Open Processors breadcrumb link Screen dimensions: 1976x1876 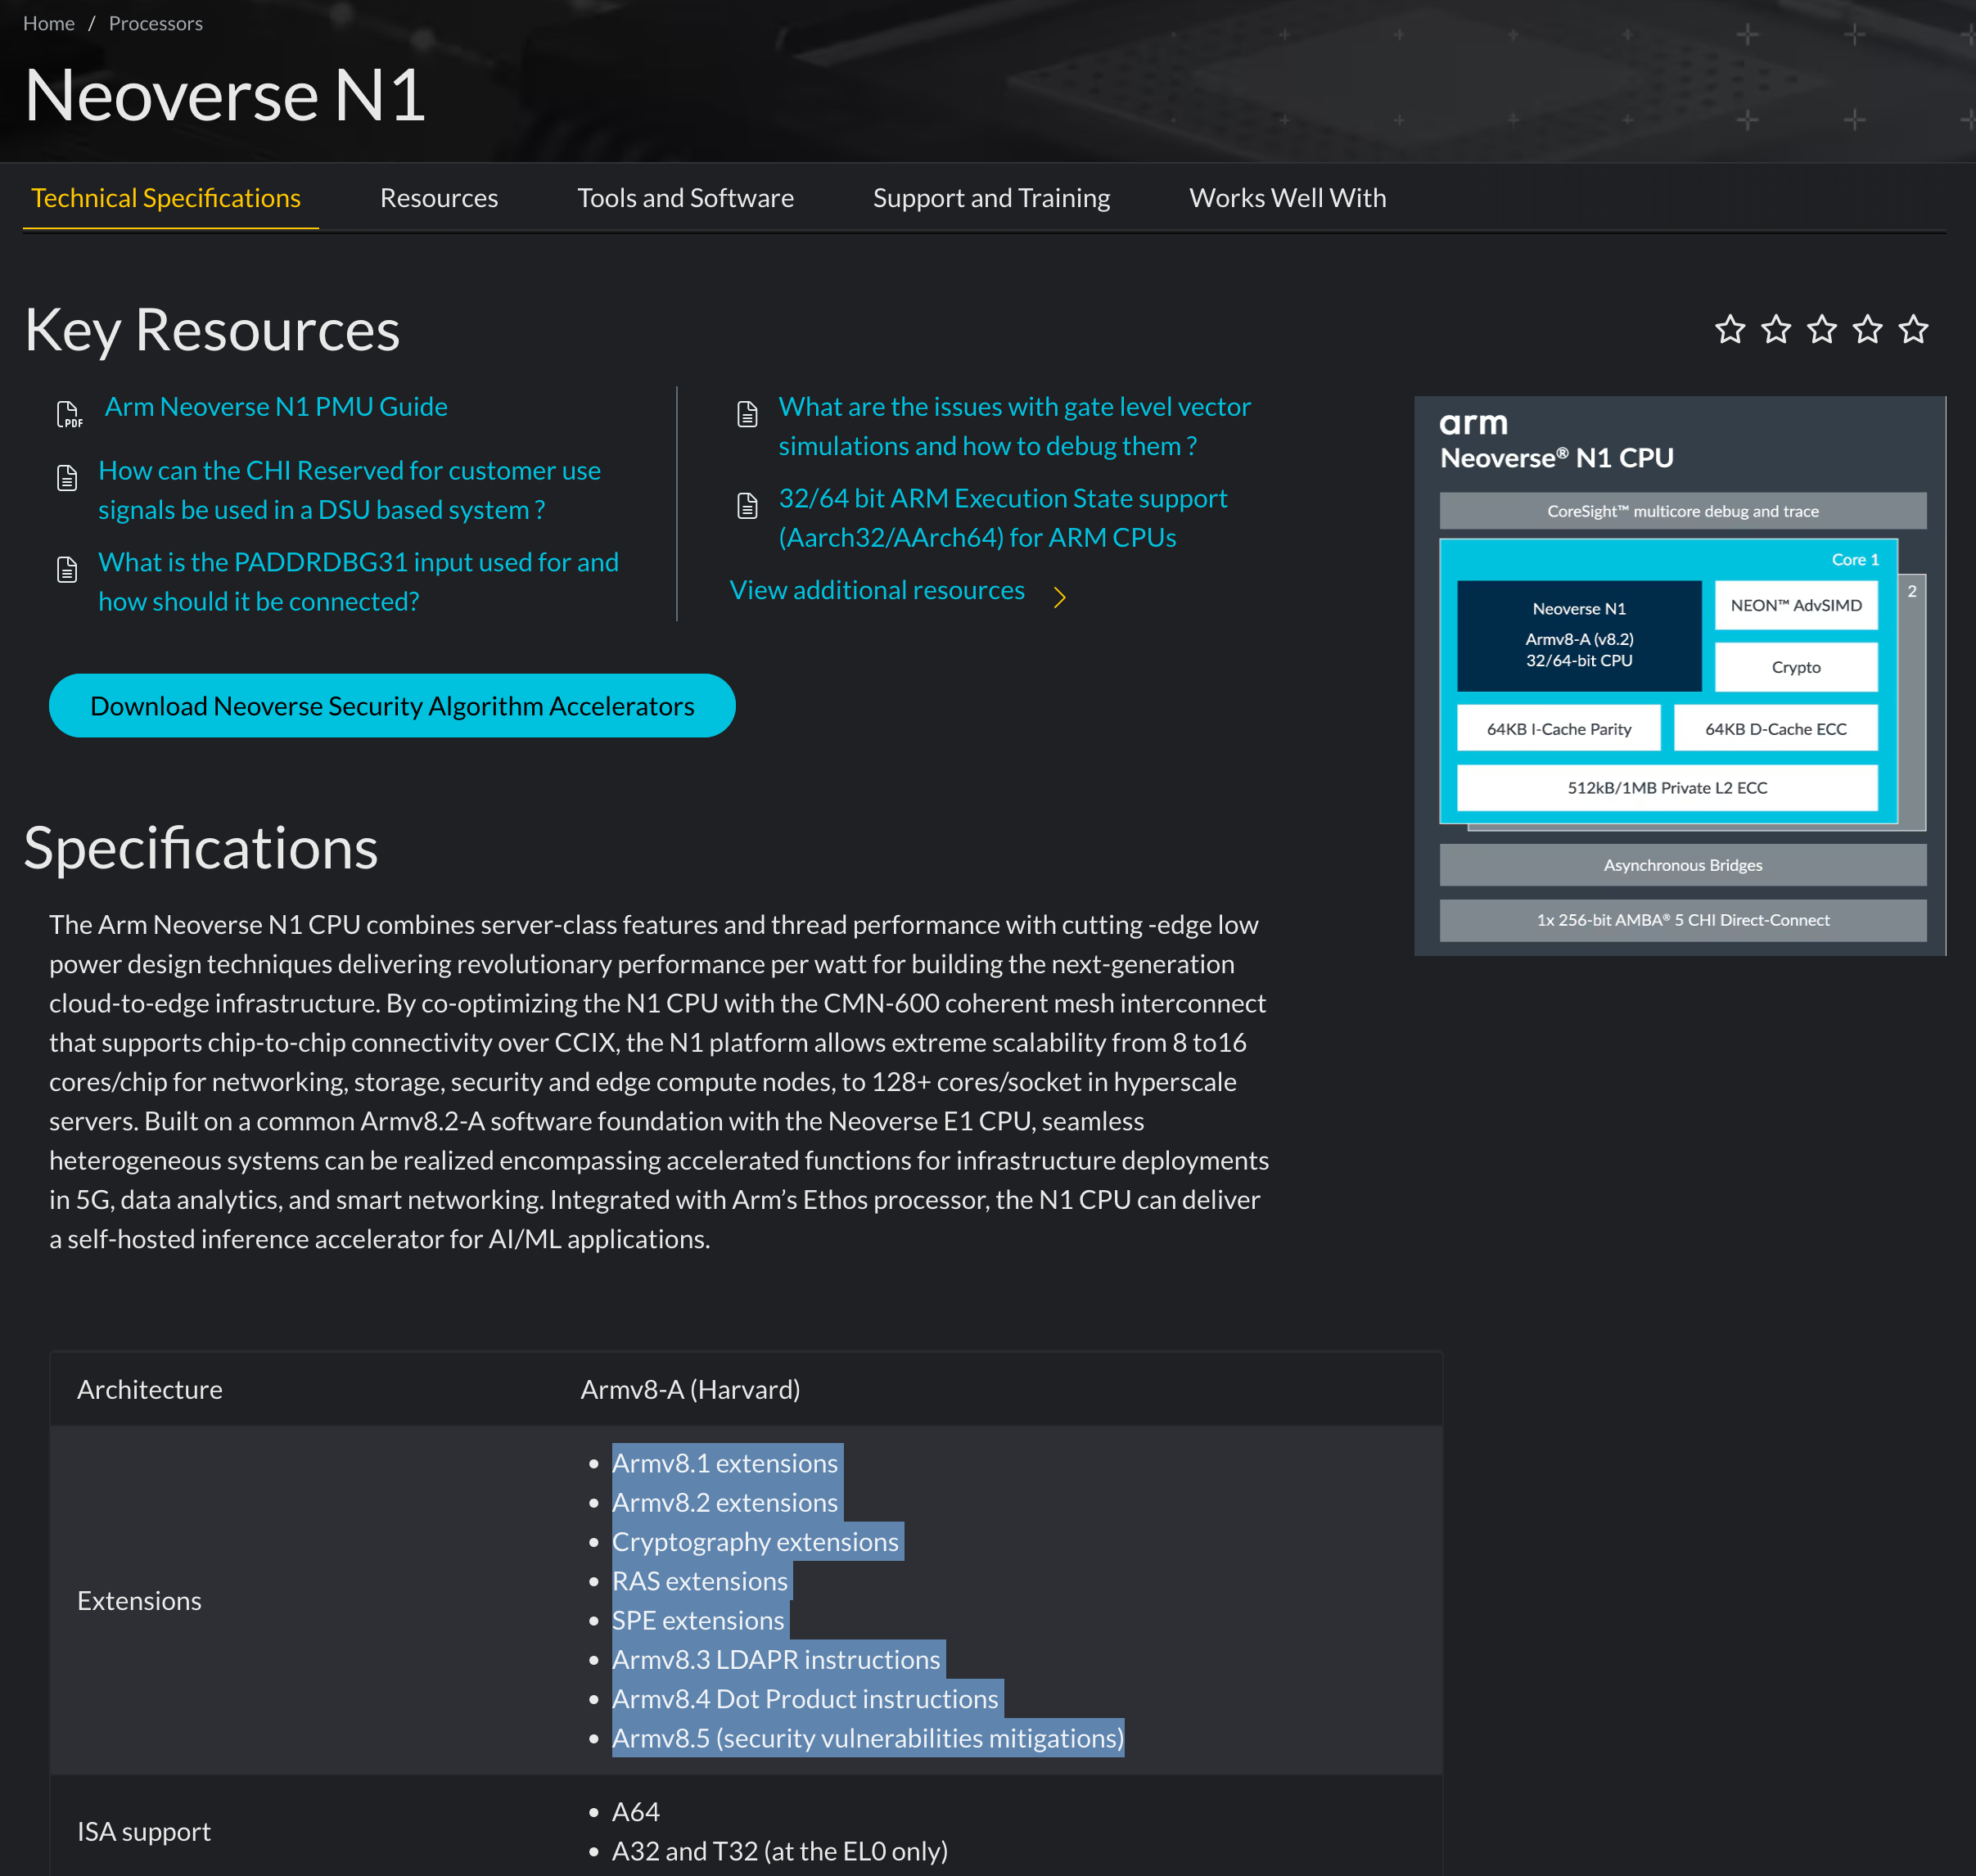(x=156, y=23)
